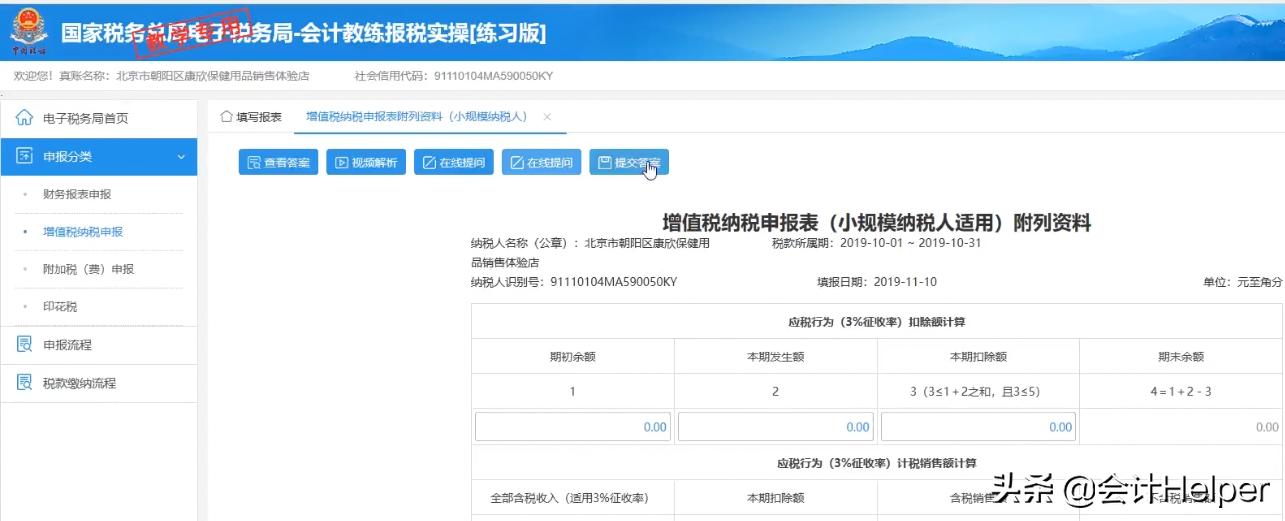Click 应税行为（3%征收率）计税销售额计算 header
1285x521 pixels.
(x=877, y=463)
